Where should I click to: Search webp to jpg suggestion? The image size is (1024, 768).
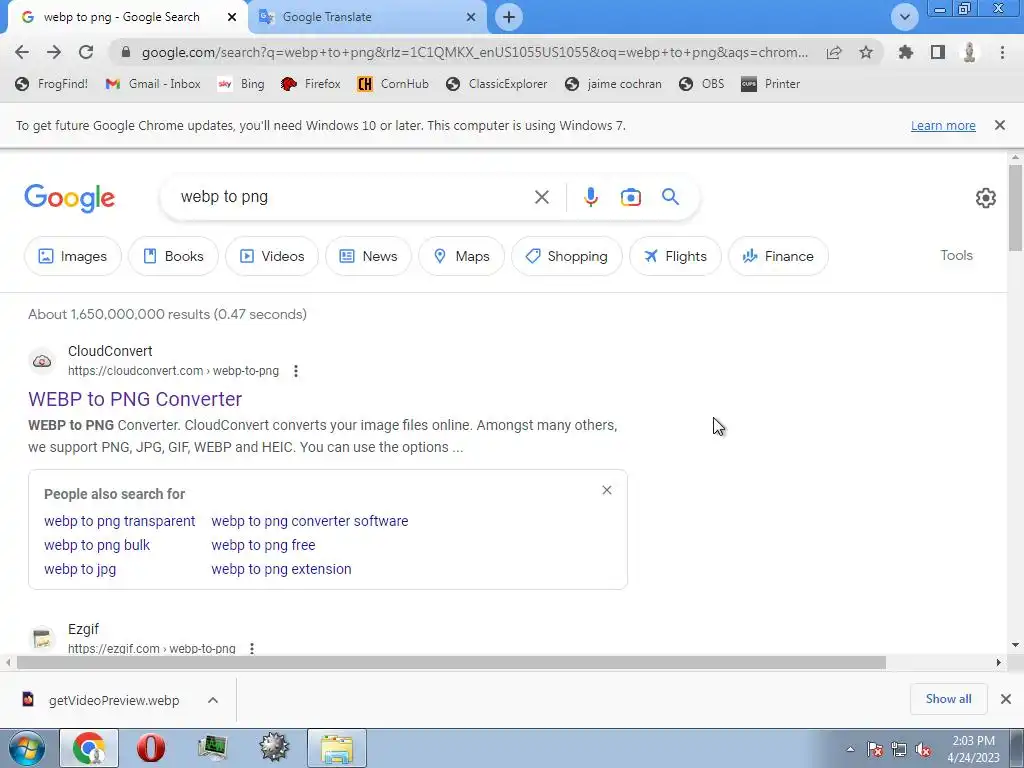pos(80,569)
